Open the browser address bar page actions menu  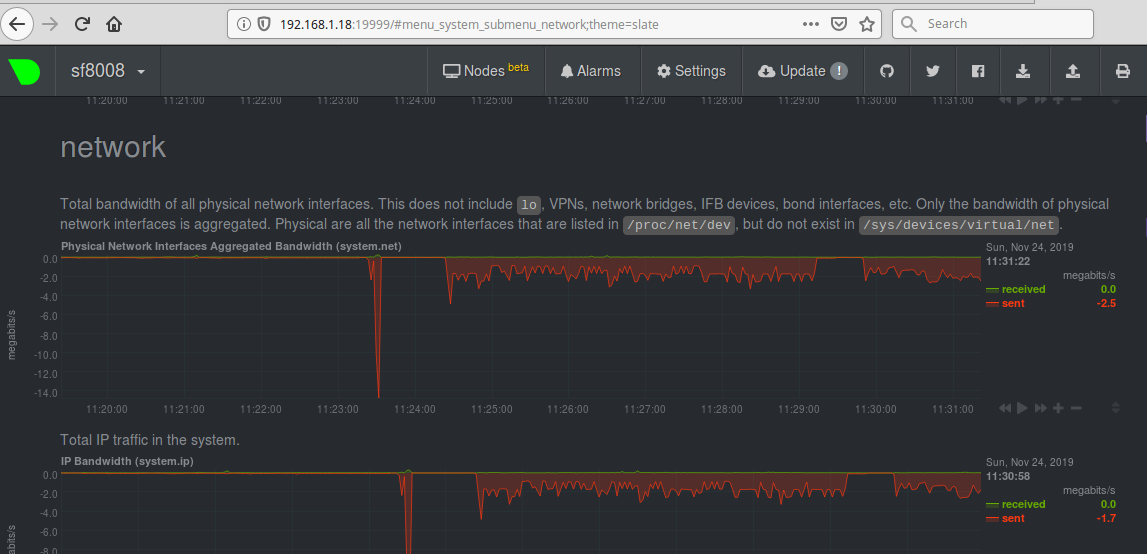[x=811, y=23]
